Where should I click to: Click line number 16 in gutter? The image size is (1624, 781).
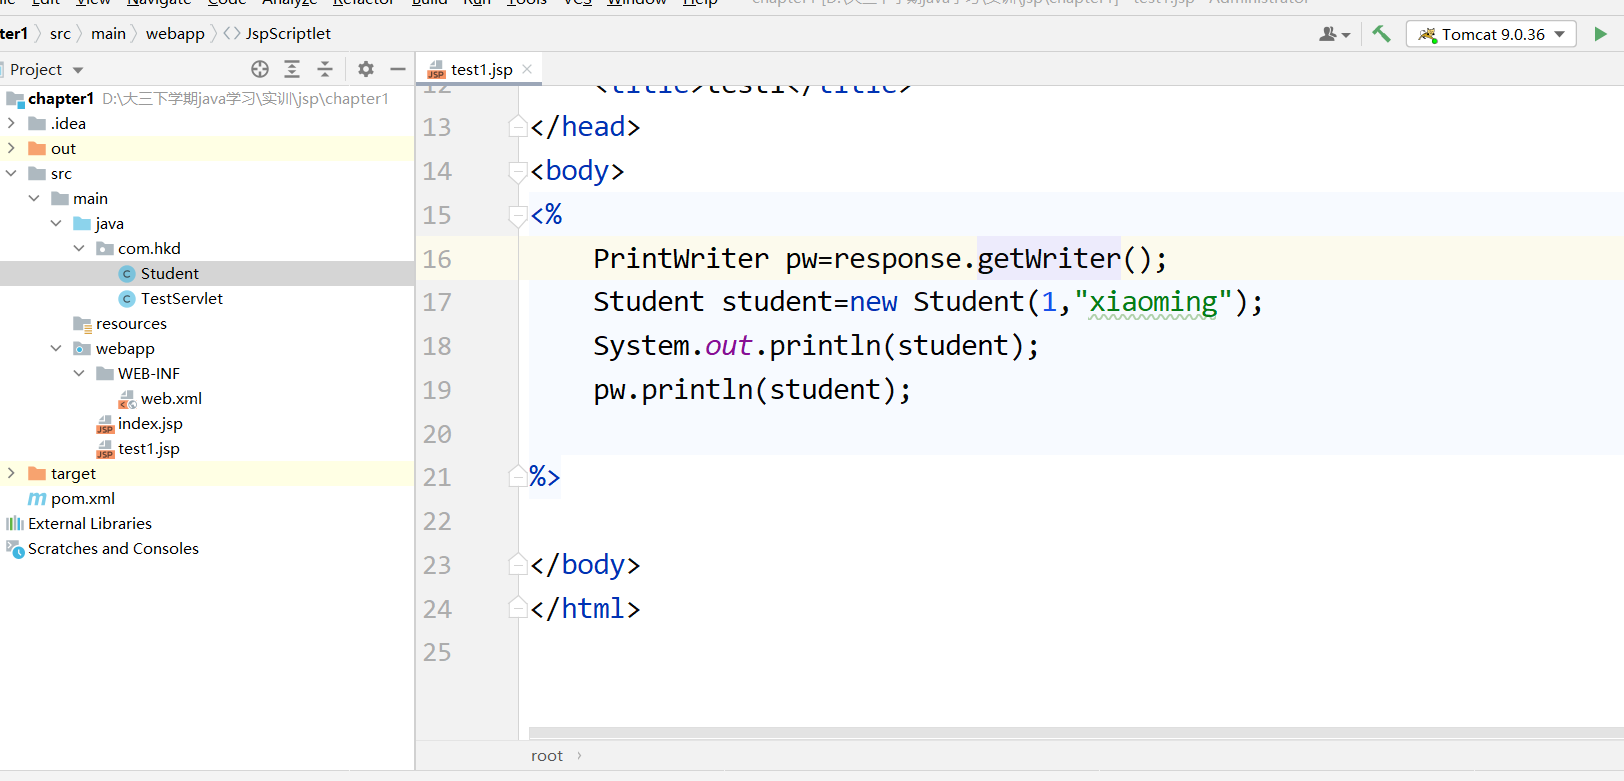point(437,259)
